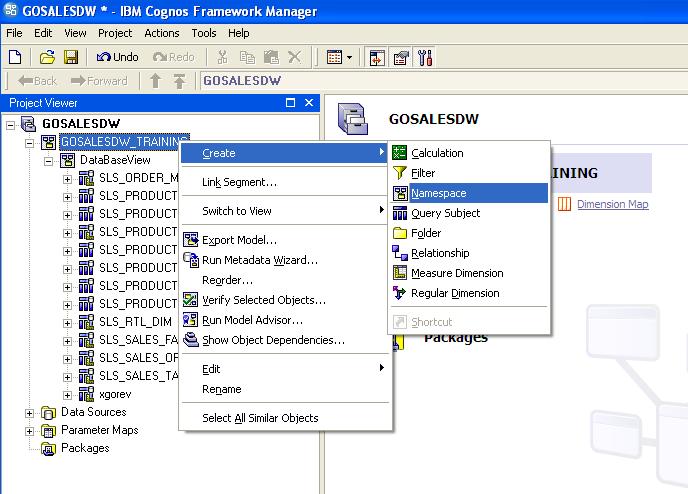The width and height of the screenshot is (688, 494).
Task: Undo the last action
Action: [x=117, y=57]
